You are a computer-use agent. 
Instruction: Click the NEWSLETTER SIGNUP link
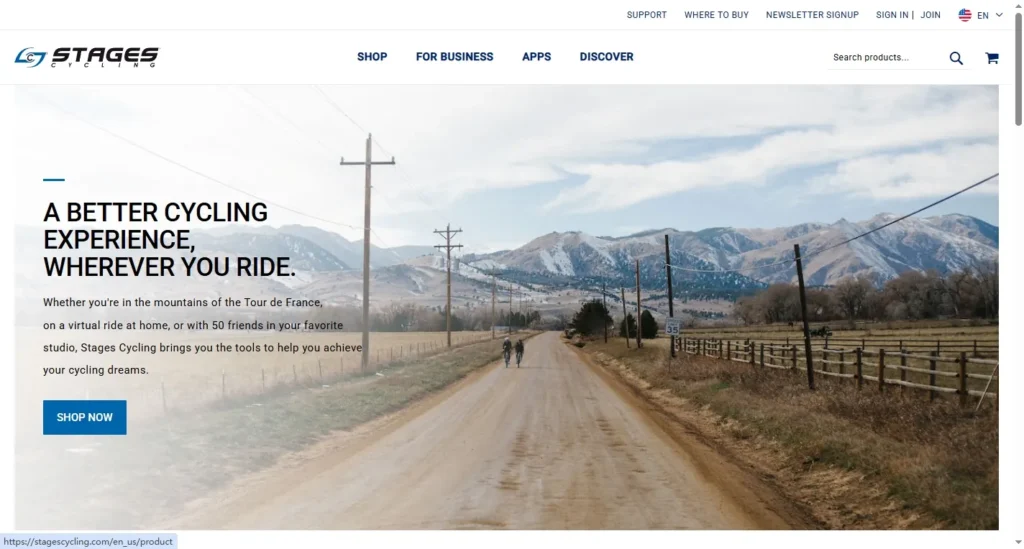coord(812,15)
